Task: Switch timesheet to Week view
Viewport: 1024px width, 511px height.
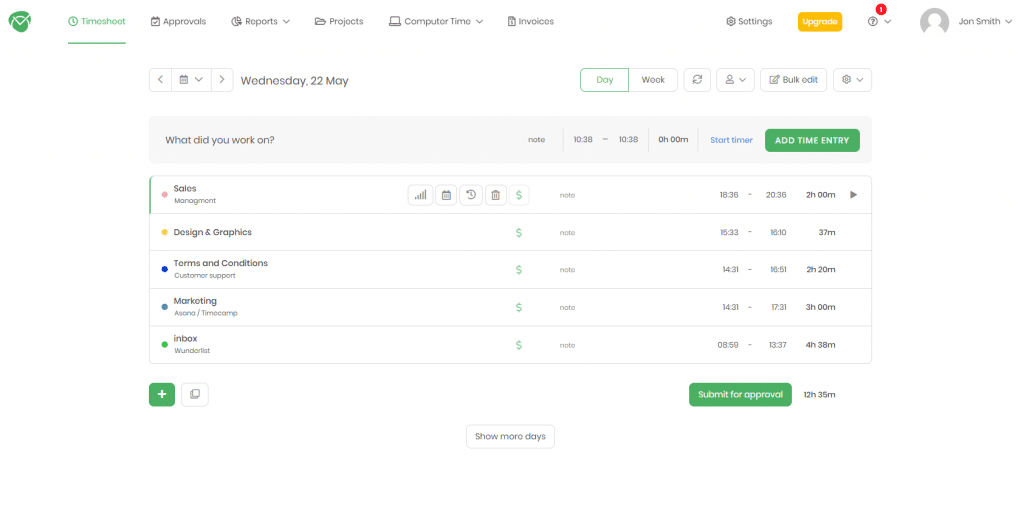Action: pos(653,80)
